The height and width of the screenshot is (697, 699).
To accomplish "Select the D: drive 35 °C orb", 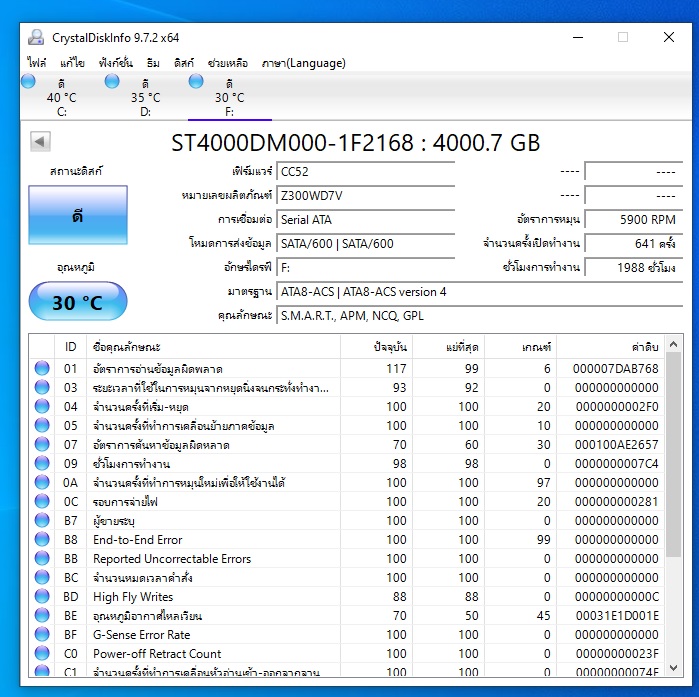I will pyautogui.click(x=112, y=83).
